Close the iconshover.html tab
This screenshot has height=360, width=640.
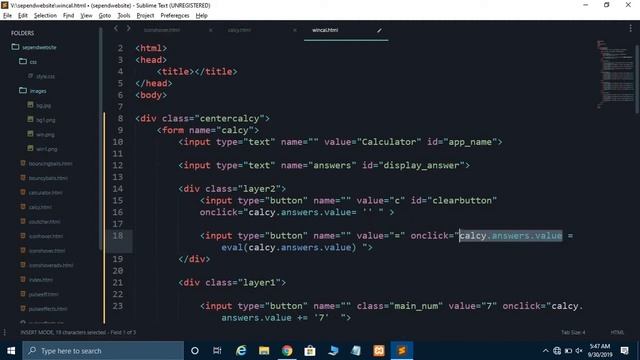[x=210, y=30]
